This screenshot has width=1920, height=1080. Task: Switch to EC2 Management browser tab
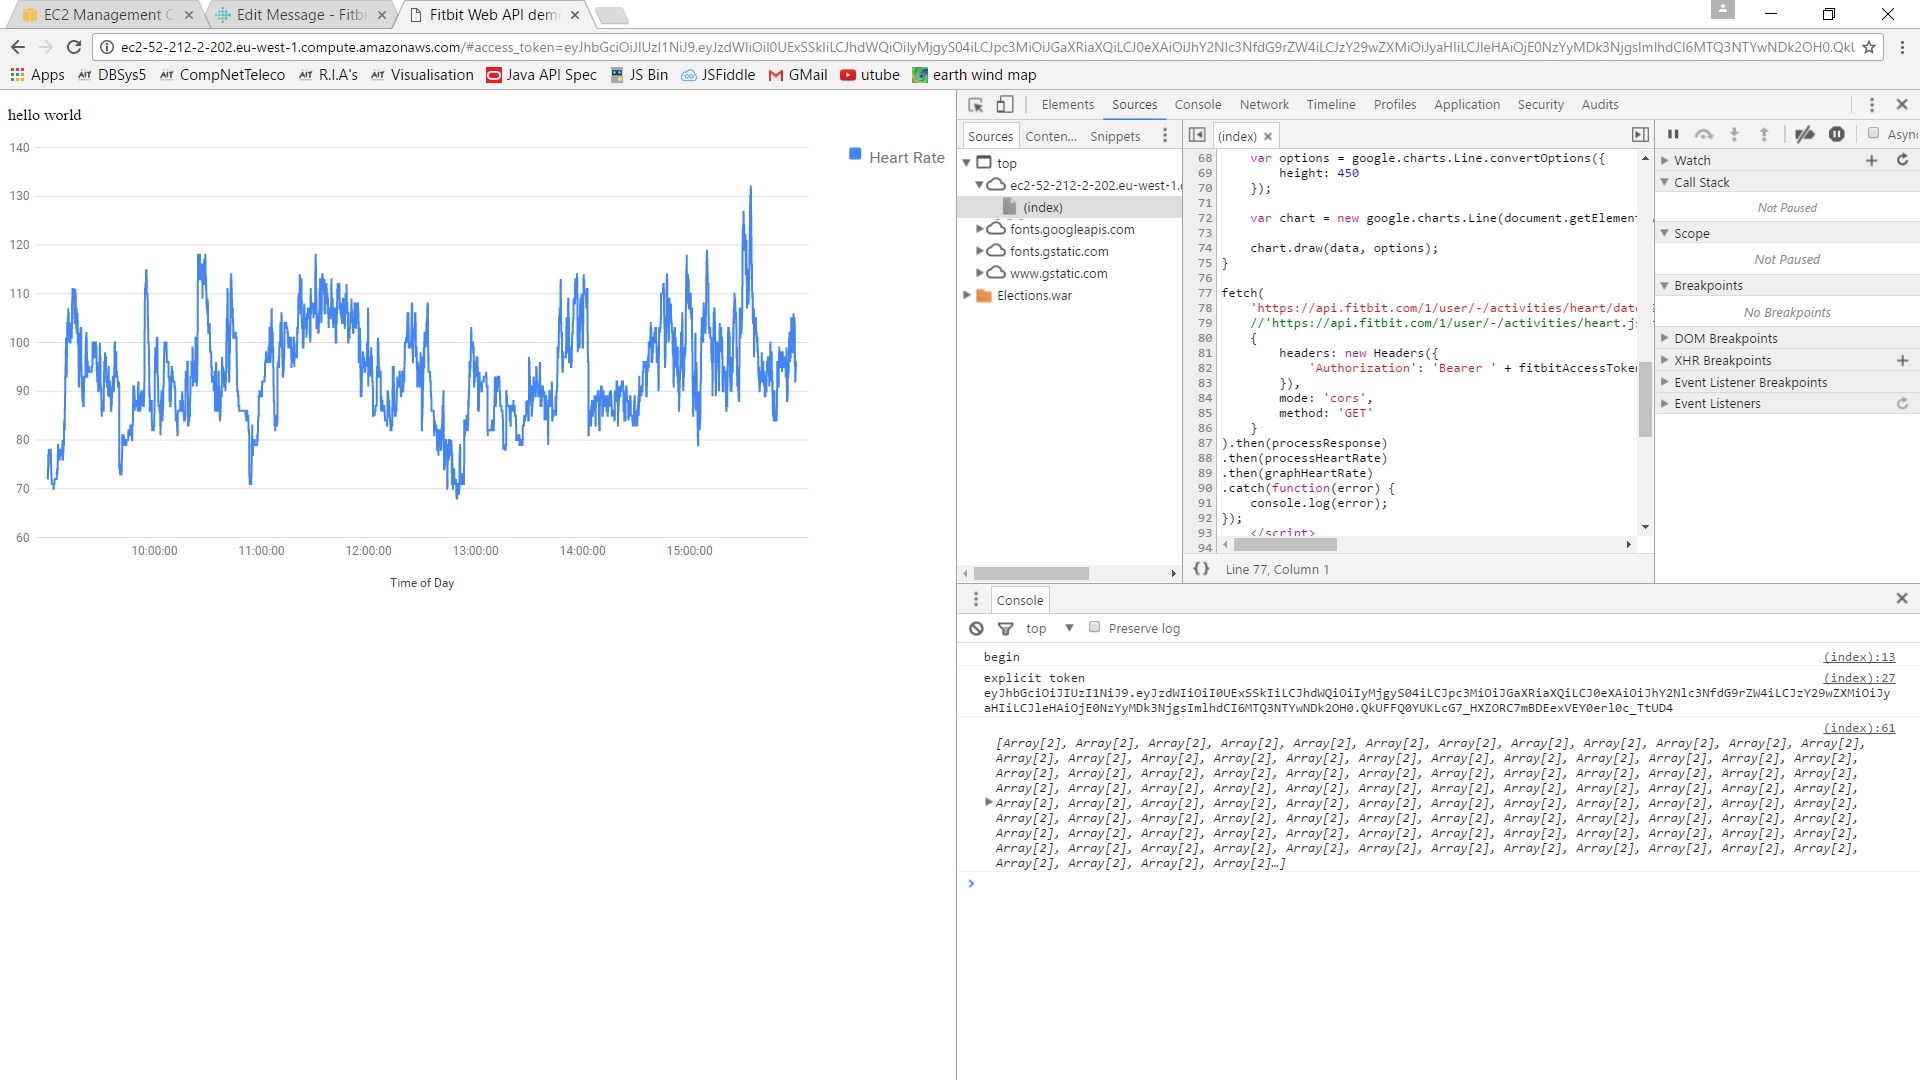[x=105, y=15]
